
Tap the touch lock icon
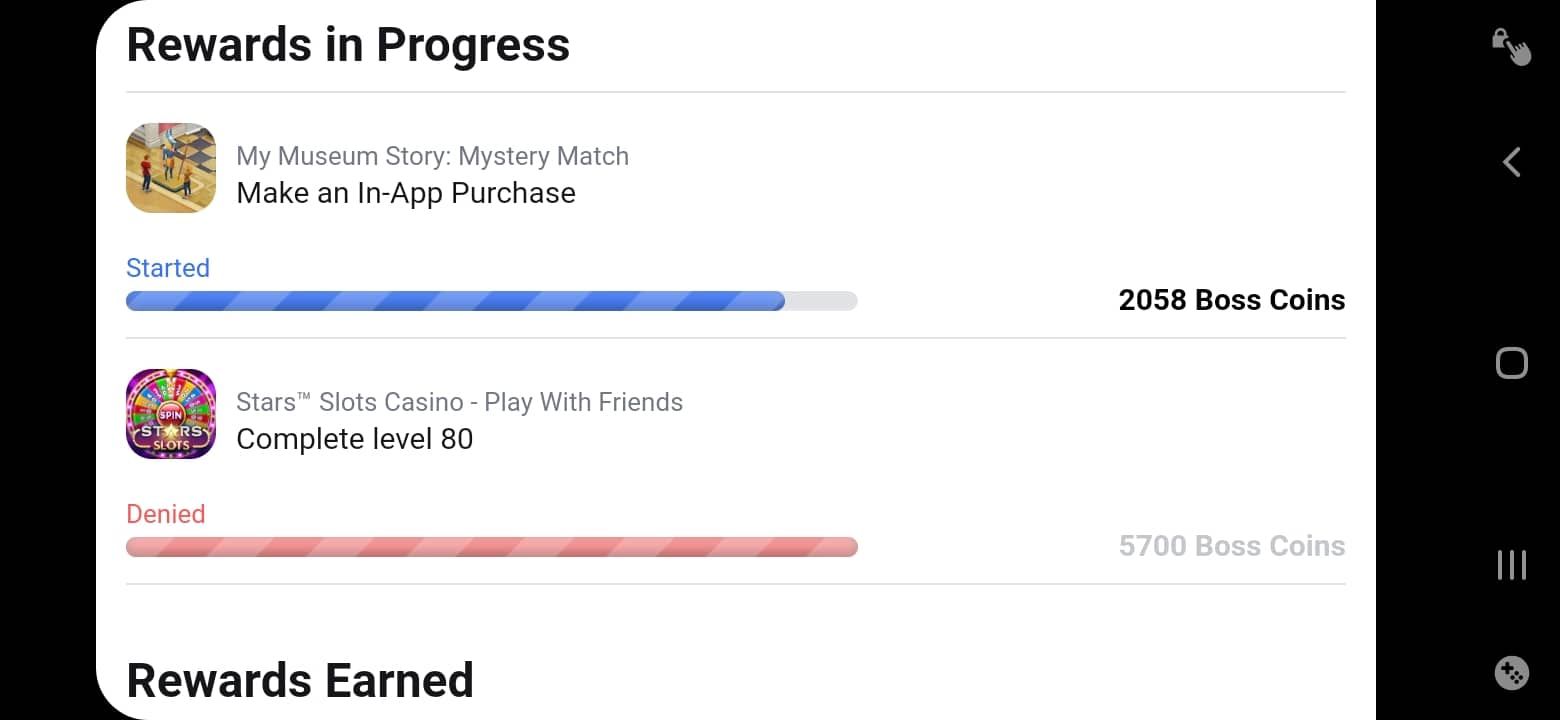click(x=1511, y=46)
